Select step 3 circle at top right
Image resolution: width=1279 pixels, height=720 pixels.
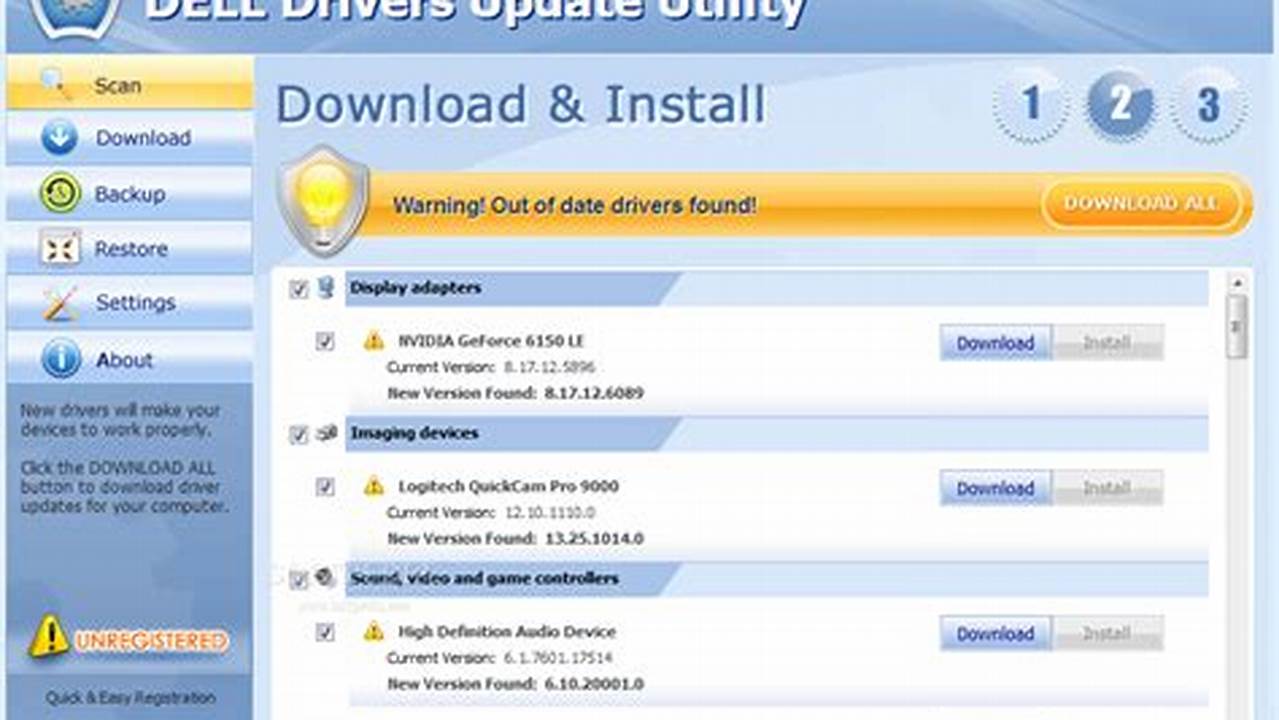coord(1206,103)
